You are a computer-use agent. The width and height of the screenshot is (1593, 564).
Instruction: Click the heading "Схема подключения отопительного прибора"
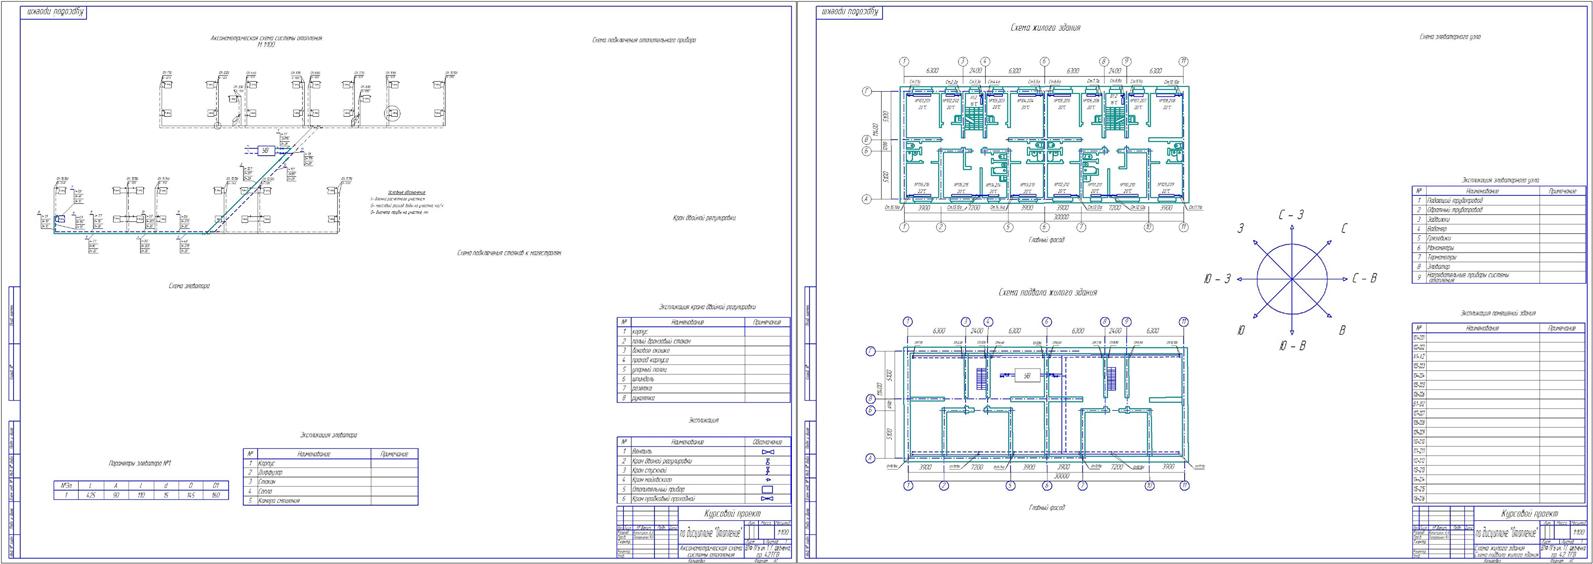pyautogui.click(x=644, y=40)
